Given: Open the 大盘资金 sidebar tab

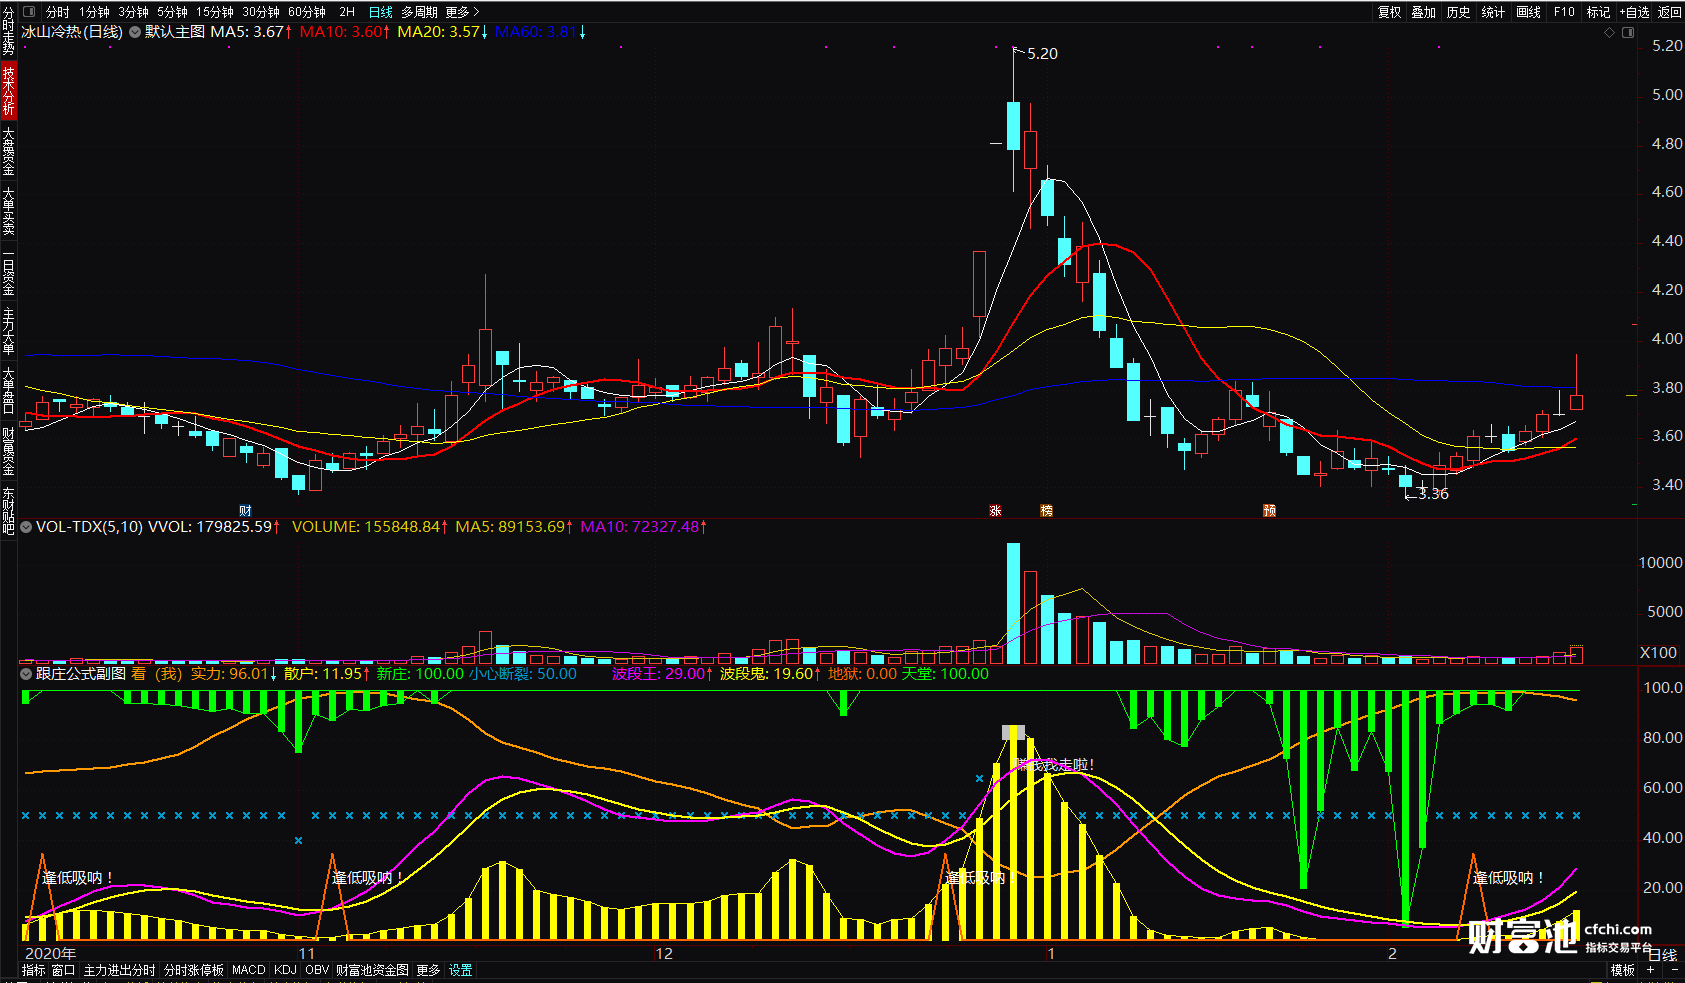Looking at the screenshot, I should [x=8, y=151].
